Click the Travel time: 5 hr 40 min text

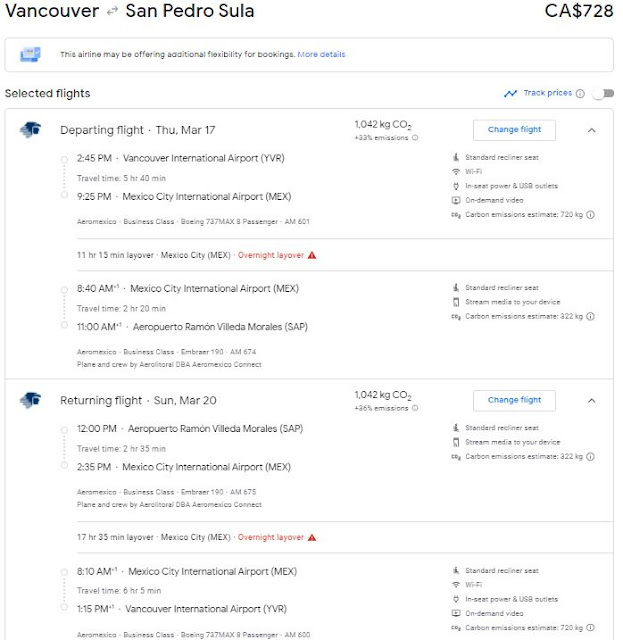point(121,178)
